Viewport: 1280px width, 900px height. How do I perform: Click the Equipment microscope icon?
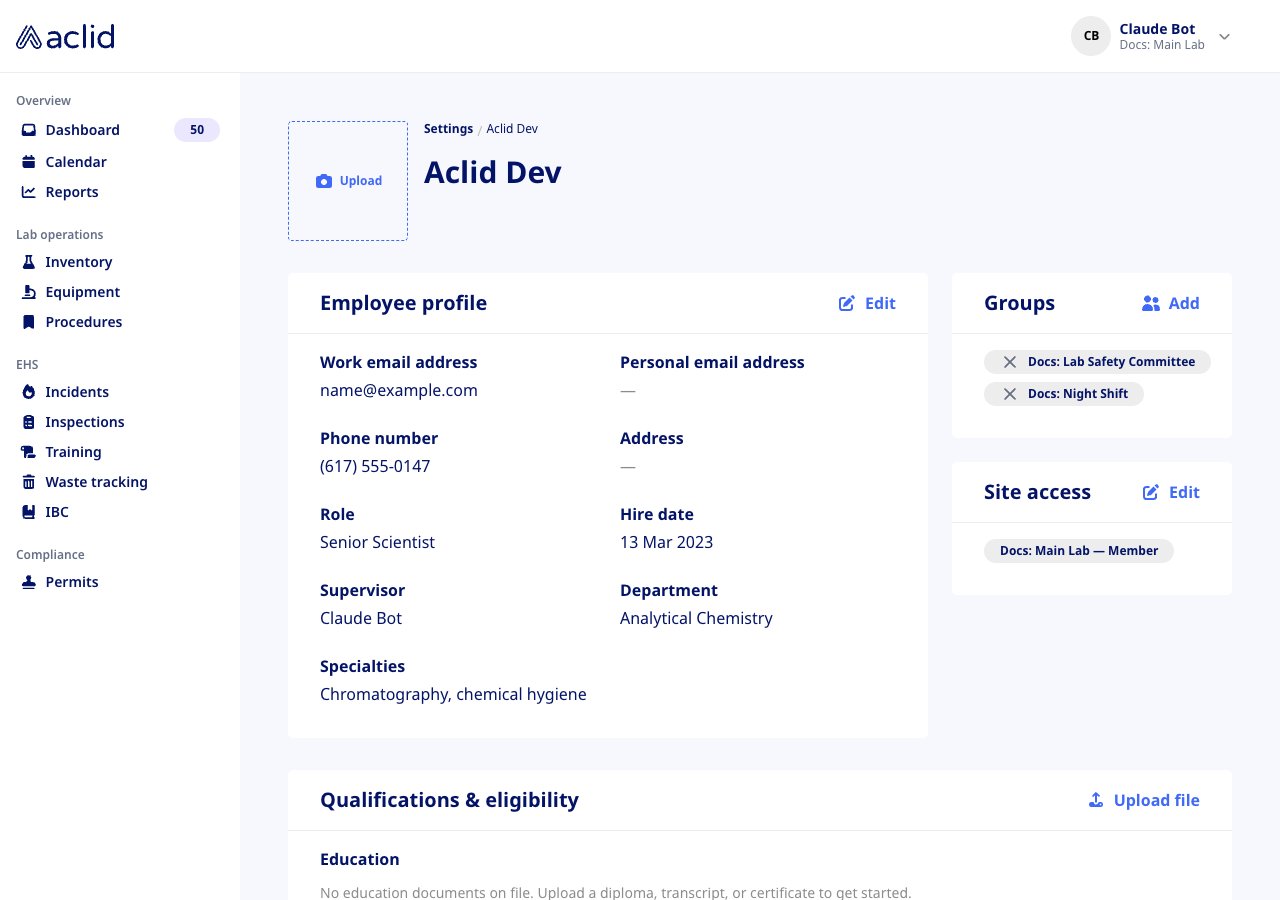(29, 292)
